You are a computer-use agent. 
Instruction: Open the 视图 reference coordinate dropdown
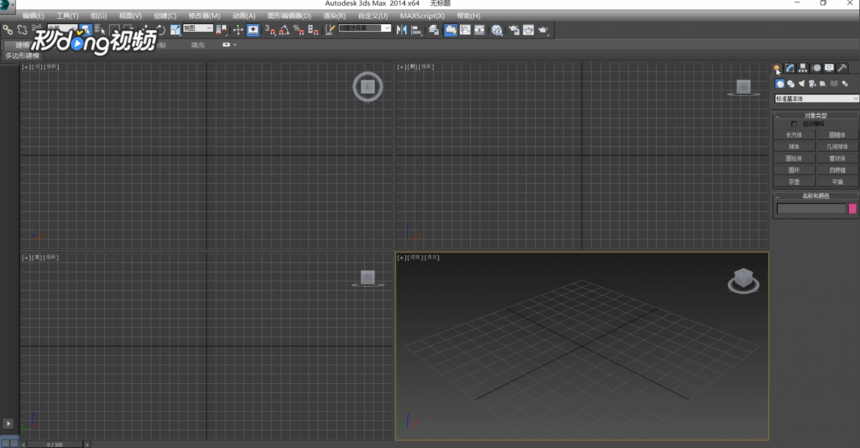point(197,28)
